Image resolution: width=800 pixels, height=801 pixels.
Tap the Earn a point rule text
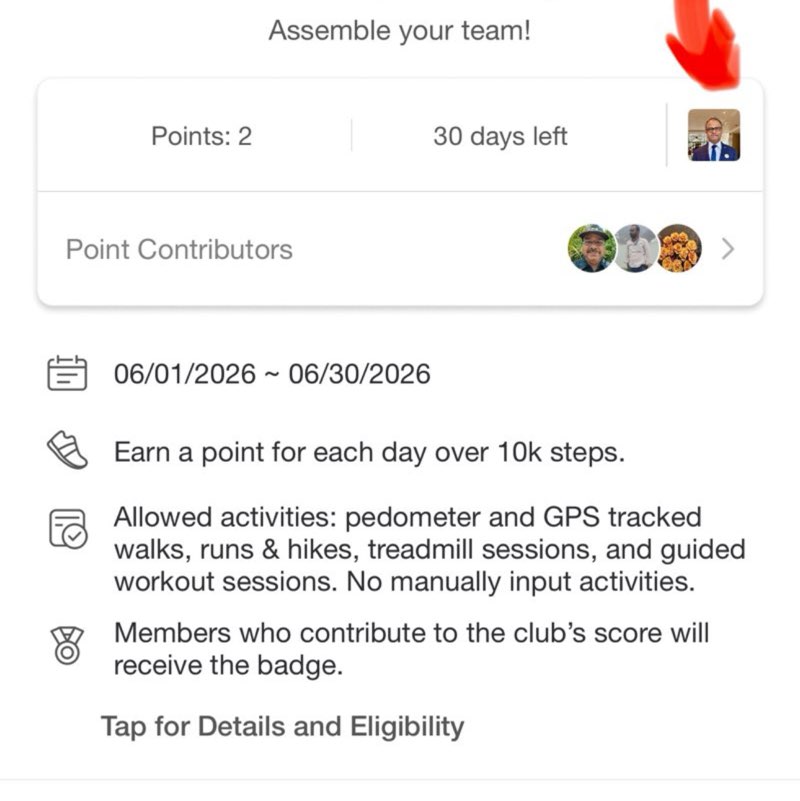(369, 452)
